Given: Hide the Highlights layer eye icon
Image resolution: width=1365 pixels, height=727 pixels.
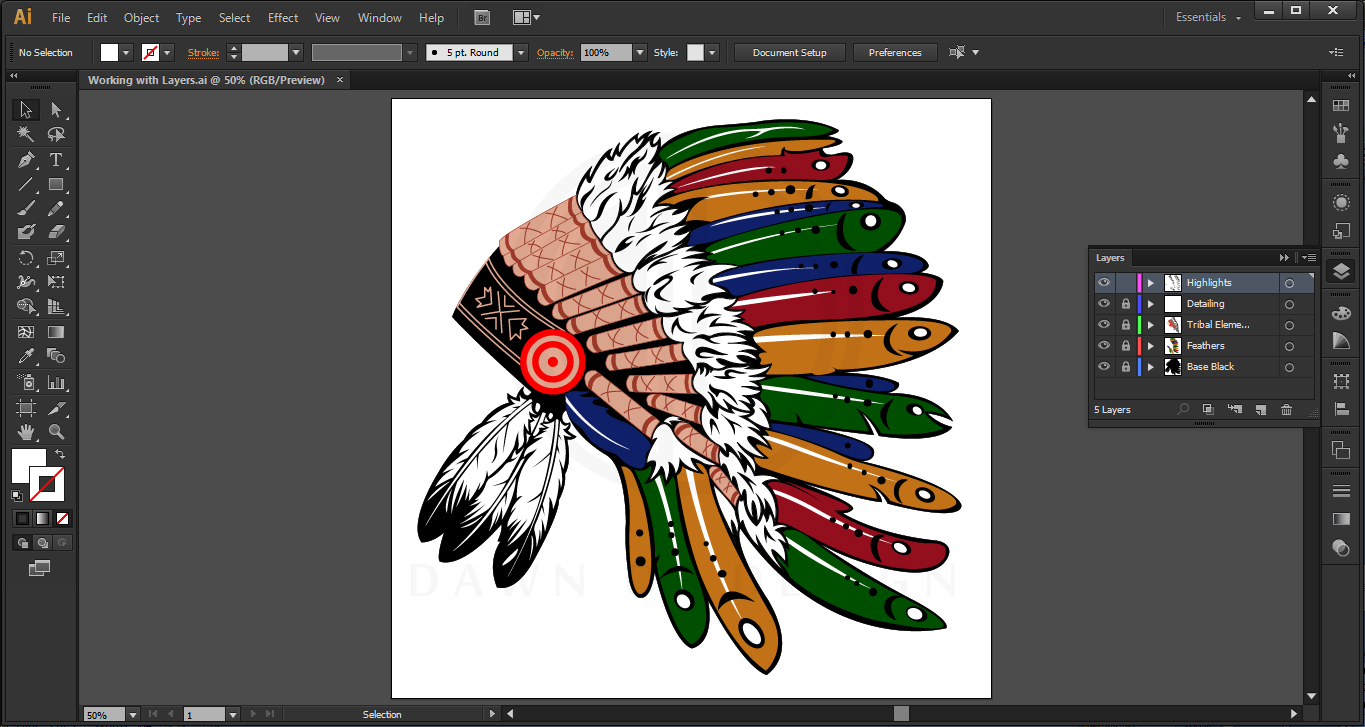Looking at the screenshot, I should (1104, 283).
